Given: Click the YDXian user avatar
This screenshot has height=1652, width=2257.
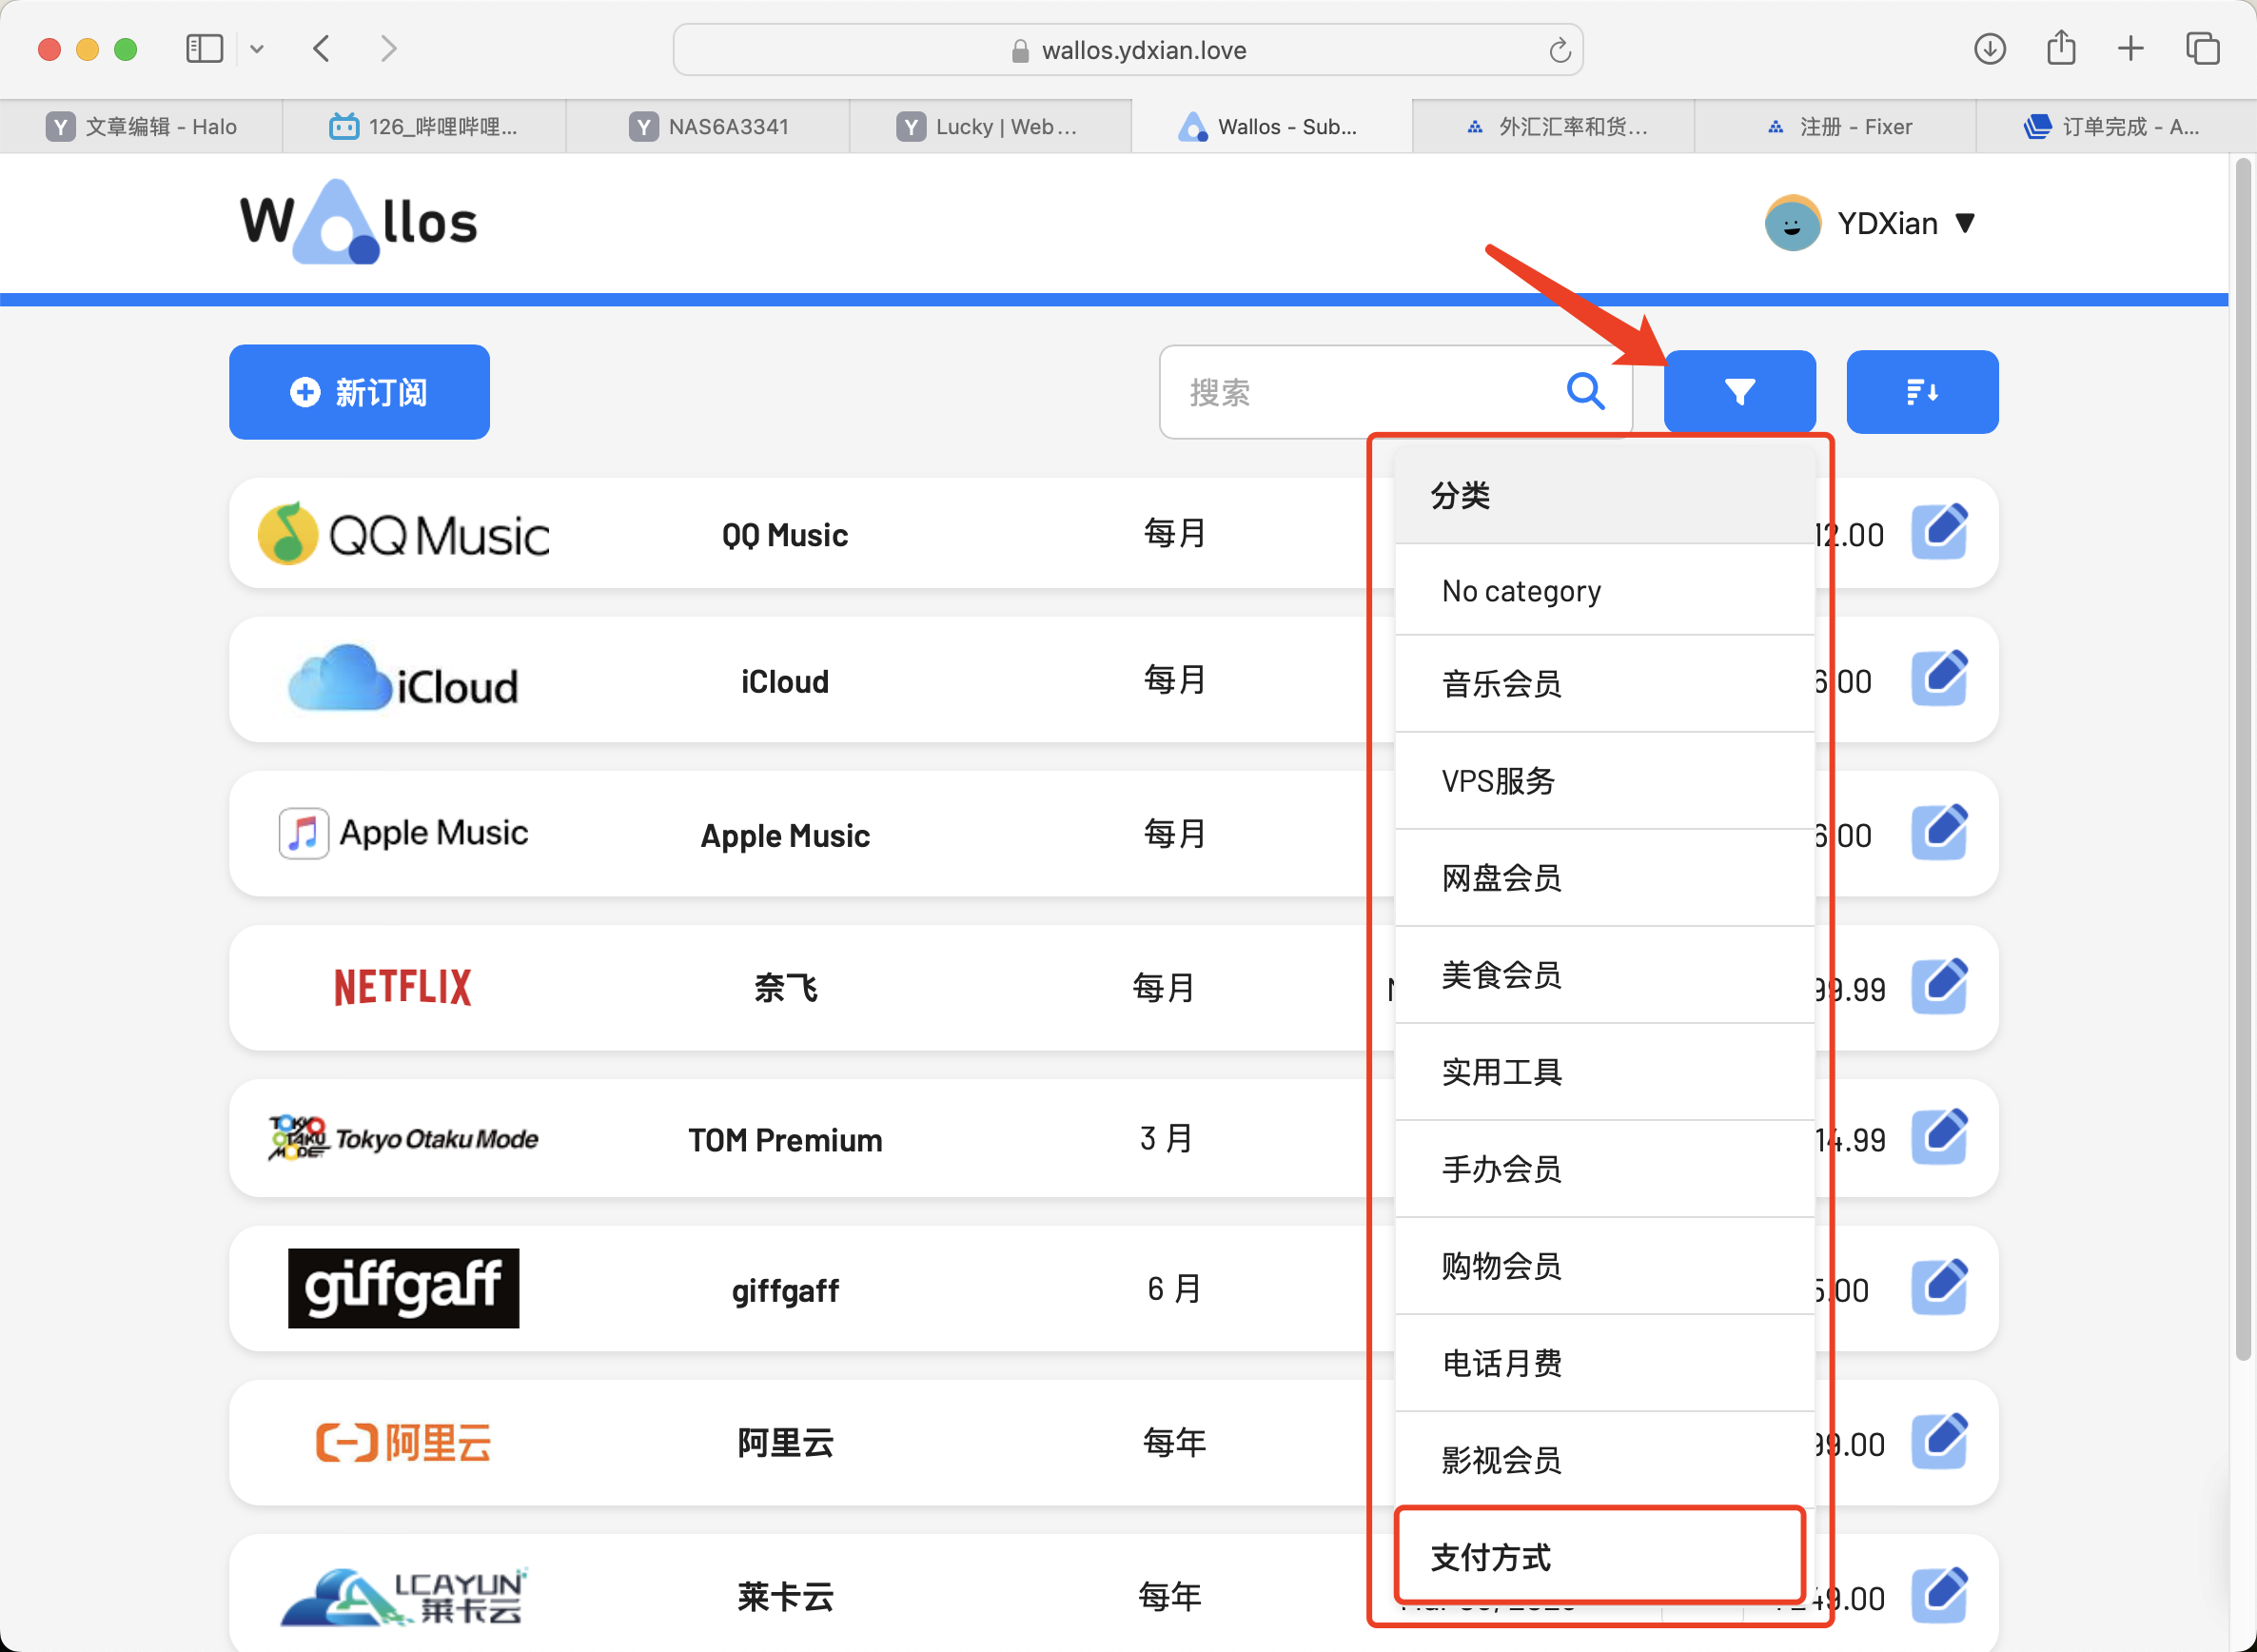Looking at the screenshot, I should [x=1792, y=223].
